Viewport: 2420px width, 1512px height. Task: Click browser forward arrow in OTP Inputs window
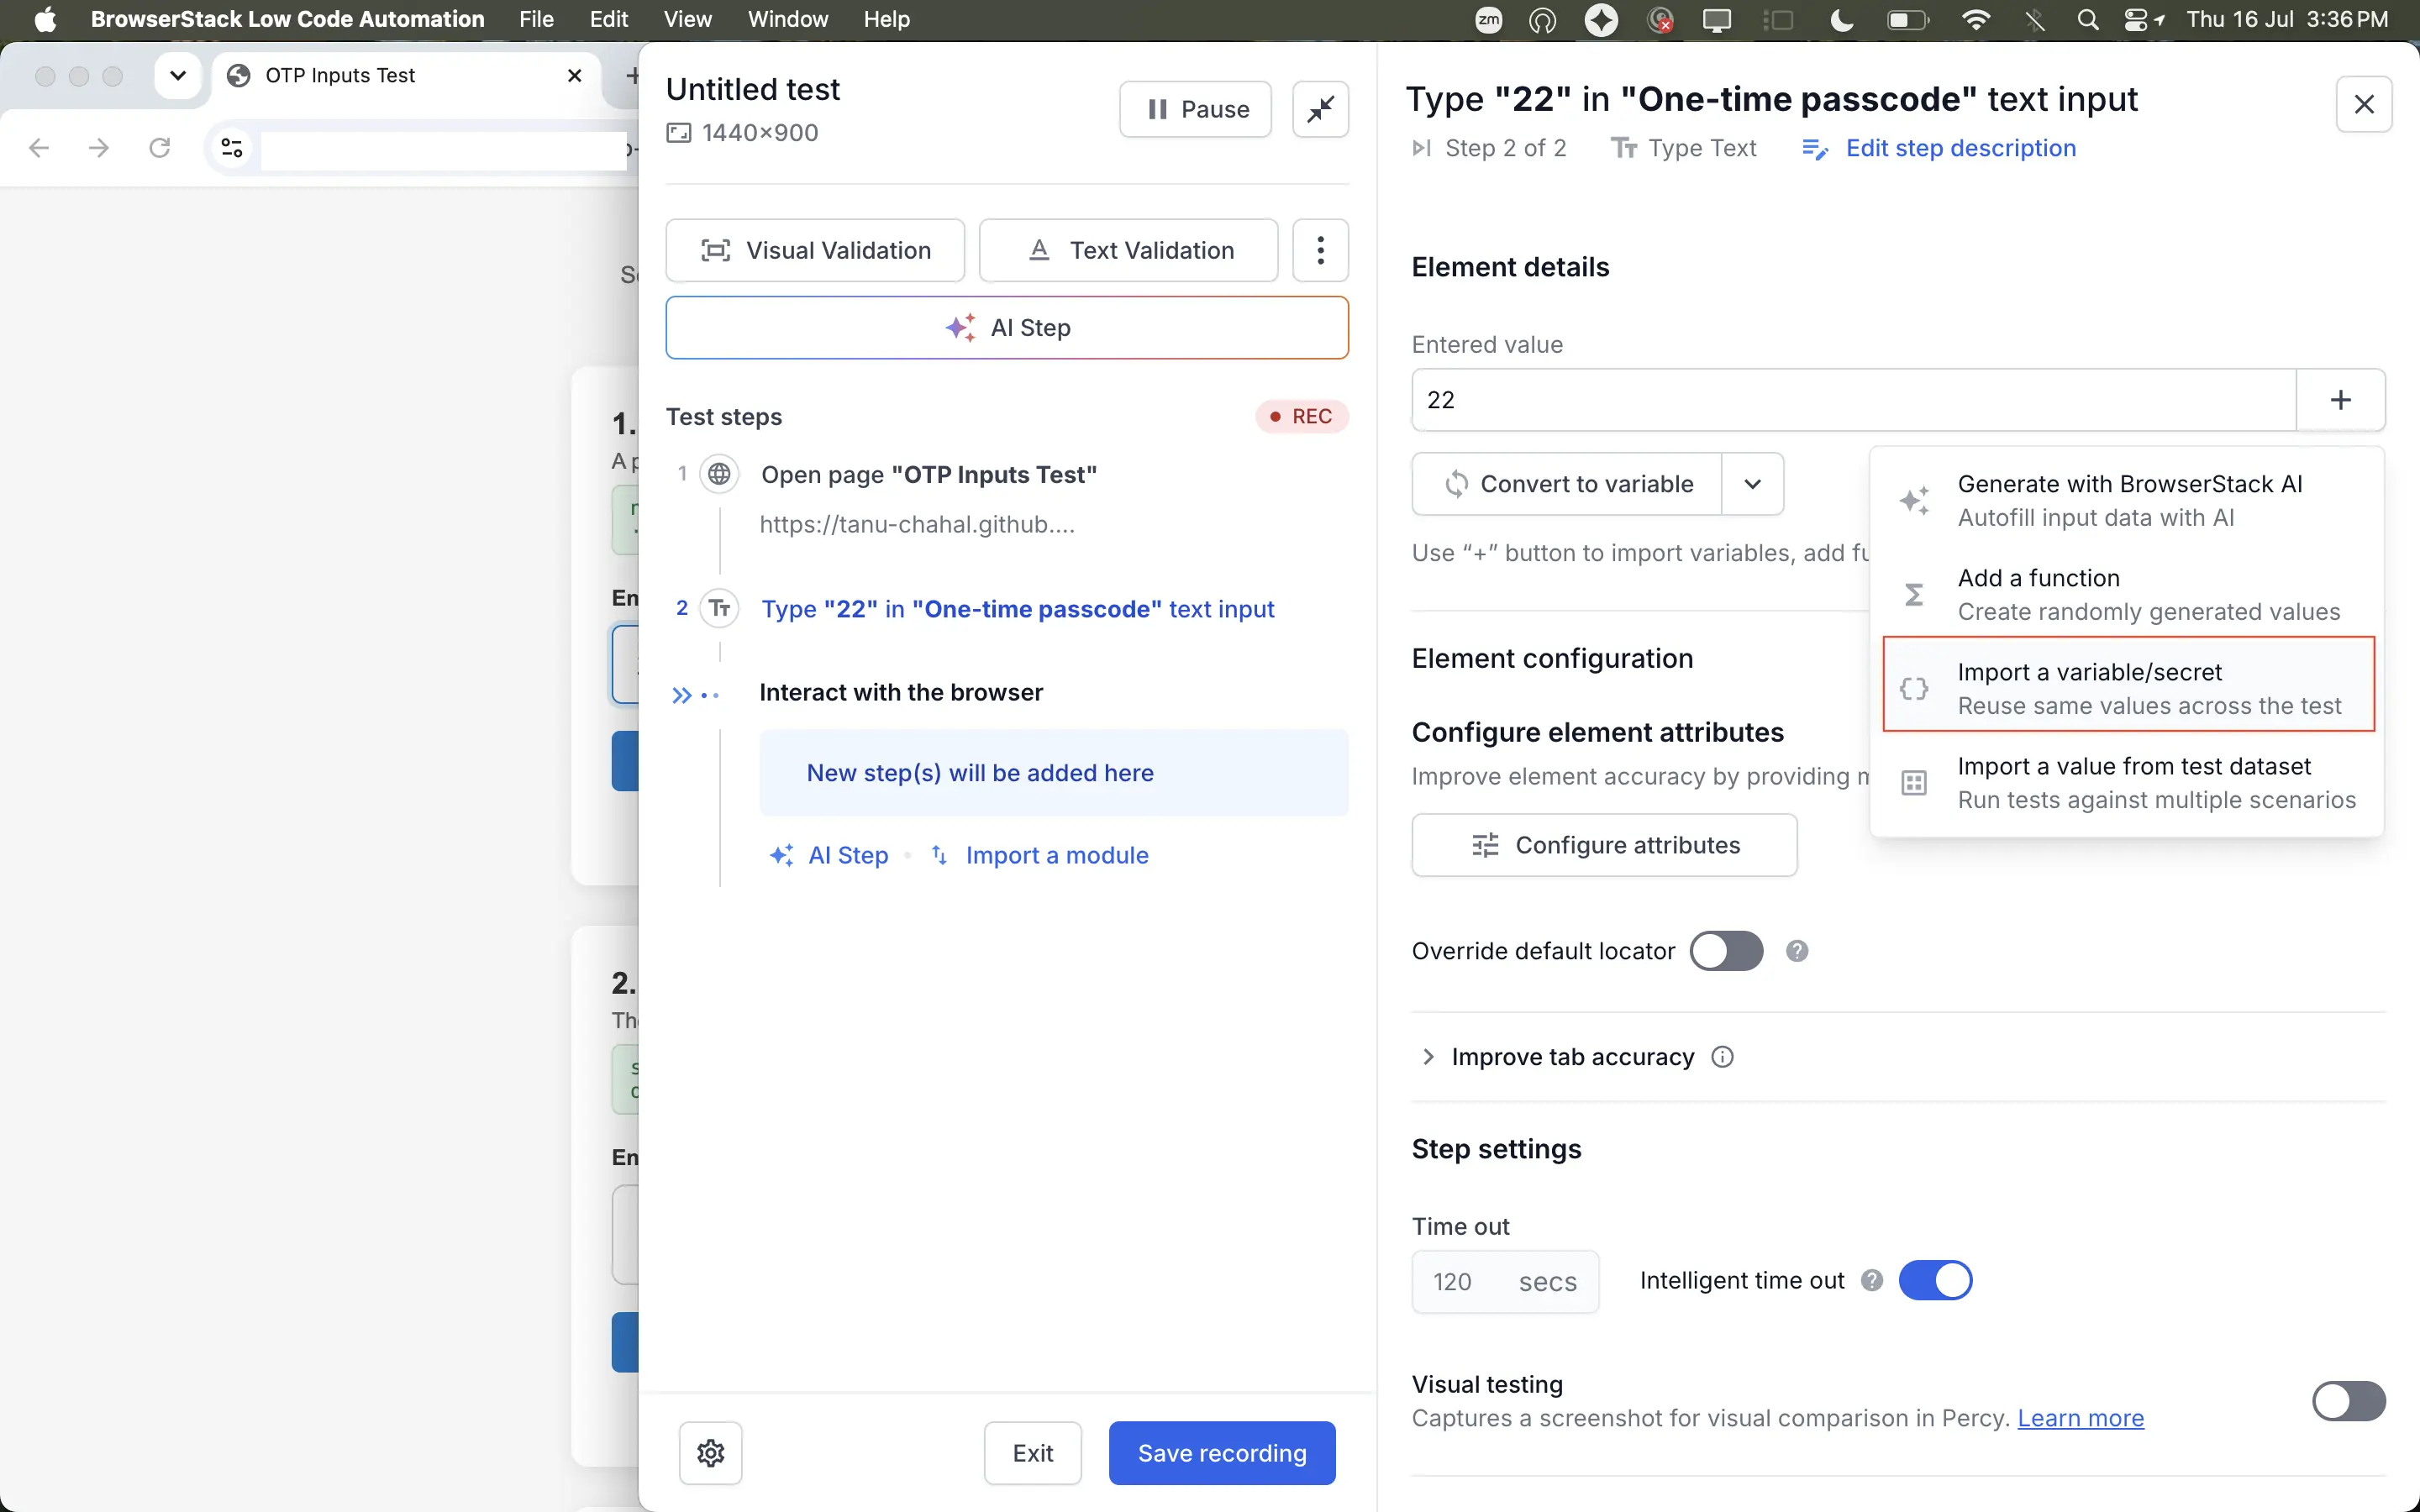[98, 148]
